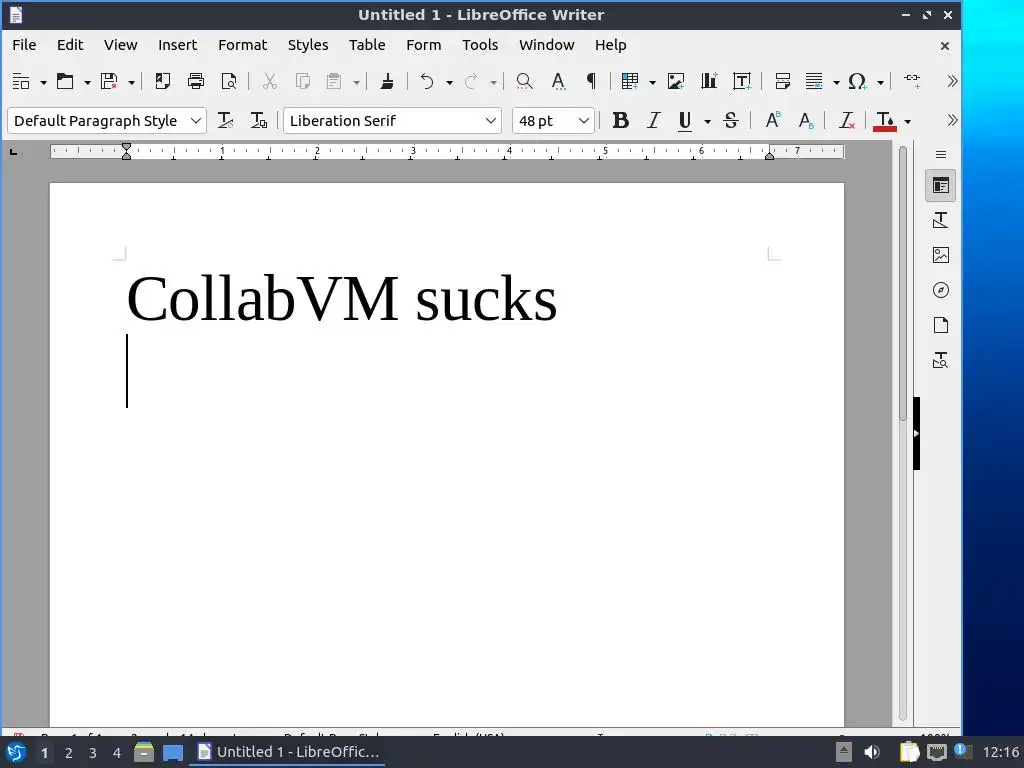Open the New document dropdown arrow
Screen dimensions: 1024x768
pyautogui.click(x=43, y=82)
